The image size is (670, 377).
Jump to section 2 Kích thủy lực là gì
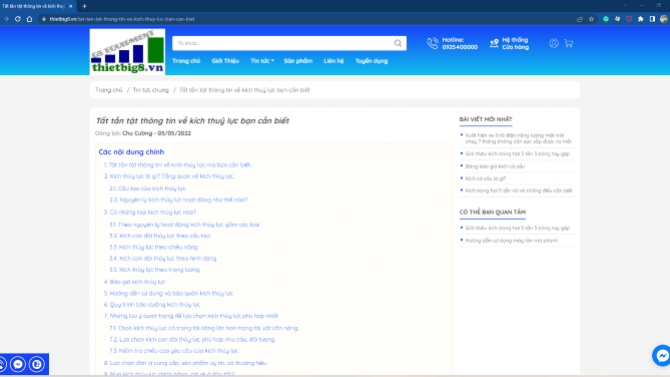169,176
